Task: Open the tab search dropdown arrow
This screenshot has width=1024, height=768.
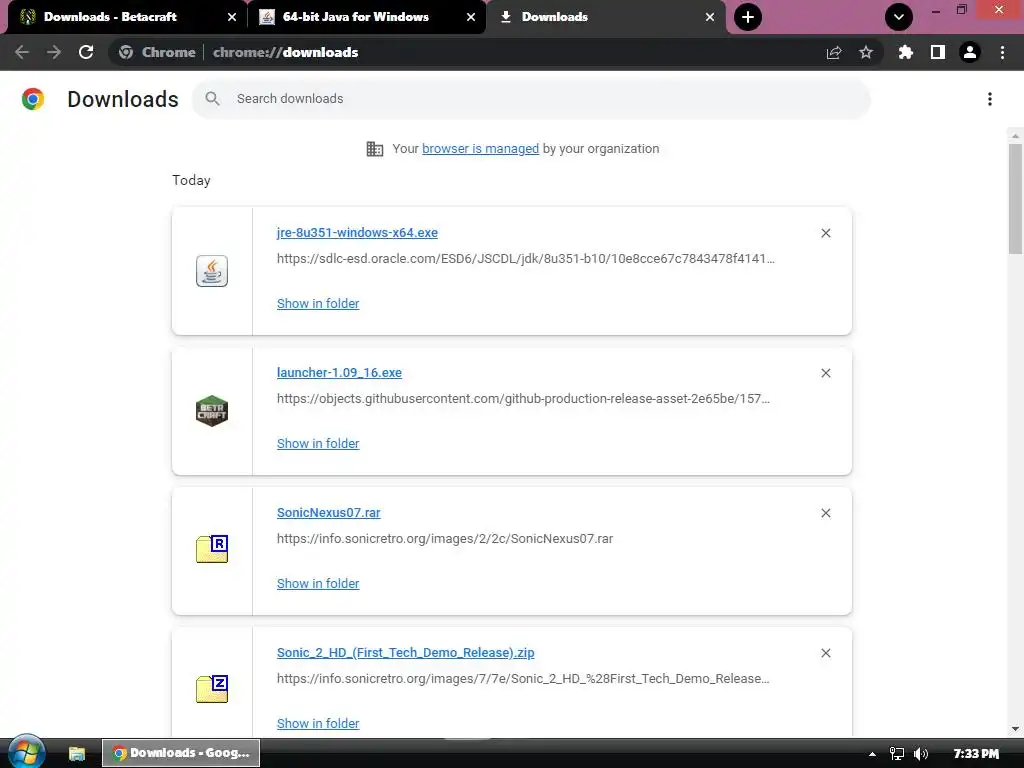Action: pos(899,17)
